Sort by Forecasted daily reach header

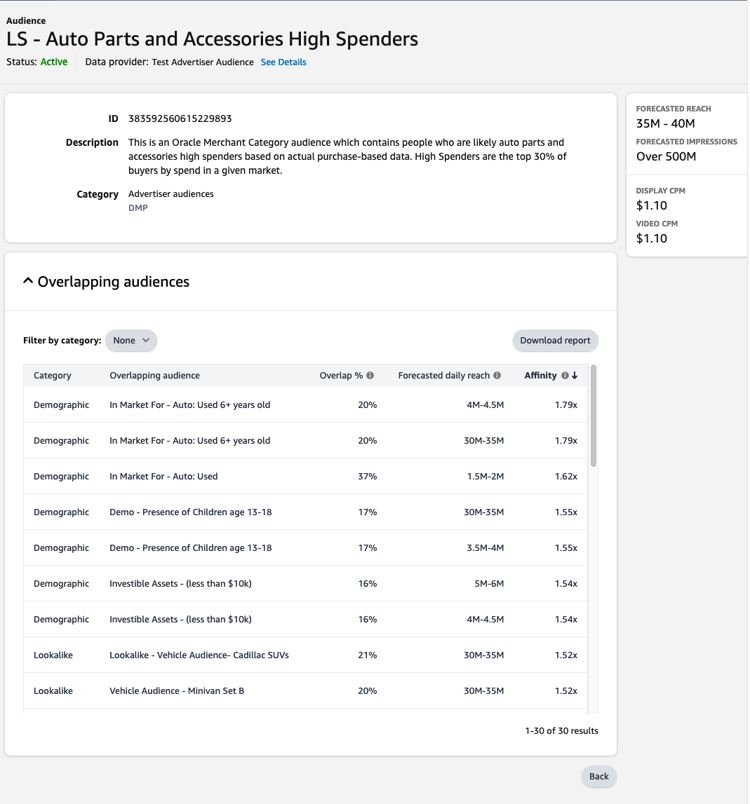[x=443, y=376]
